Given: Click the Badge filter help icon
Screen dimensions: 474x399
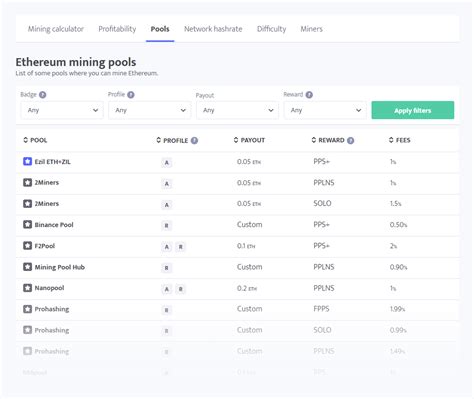Looking at the screenshot, I should (43, 95).
